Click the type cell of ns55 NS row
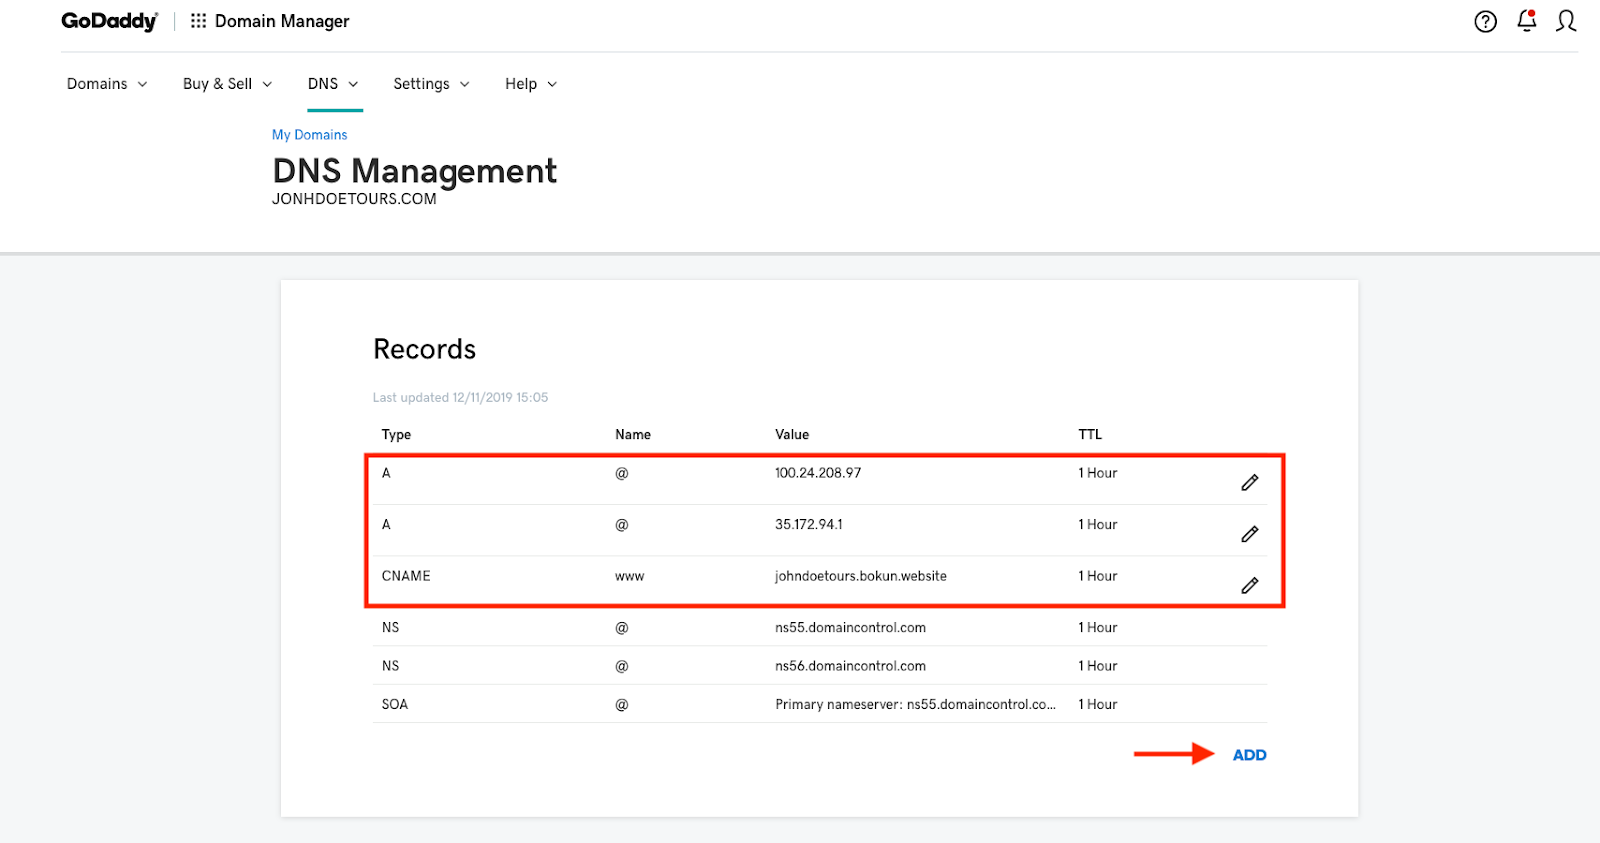The width and height of the screenshot is (1600, 843). tap(390, 628)
